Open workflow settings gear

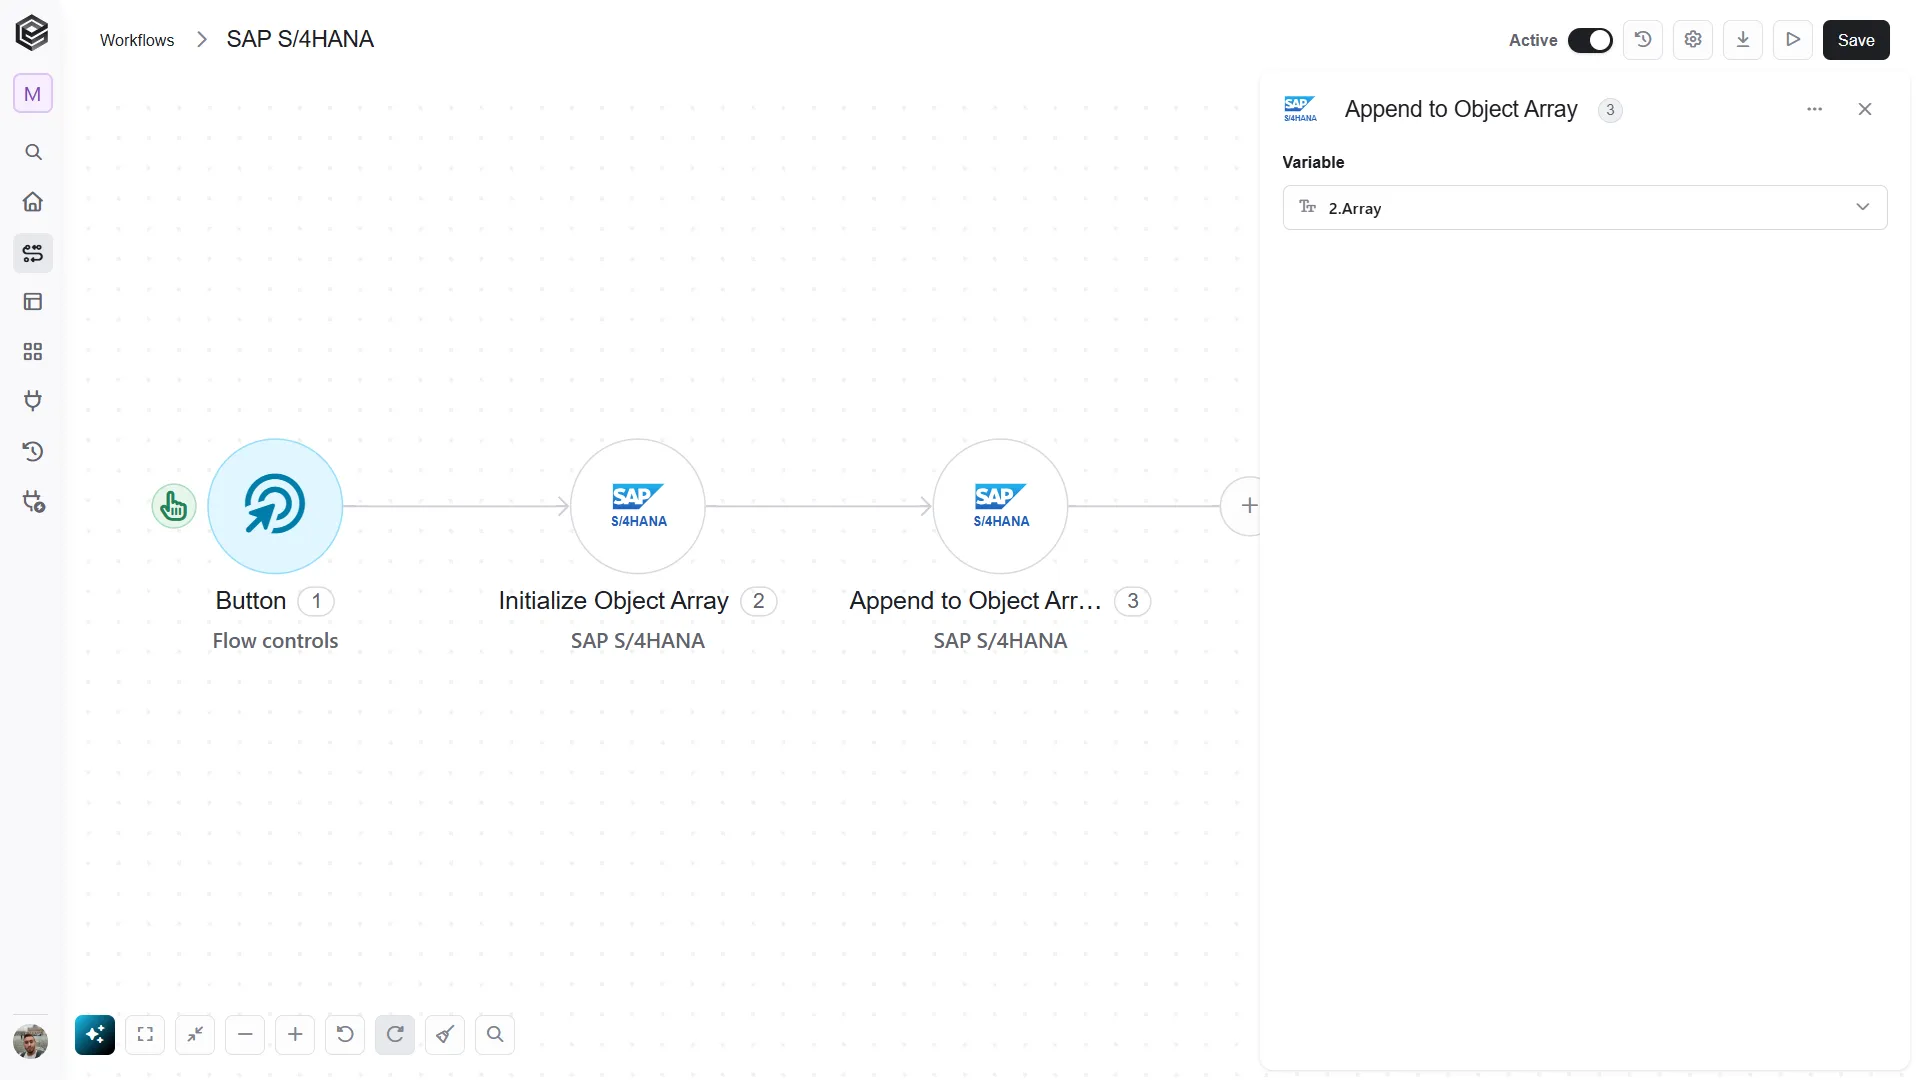(1693, 40)
